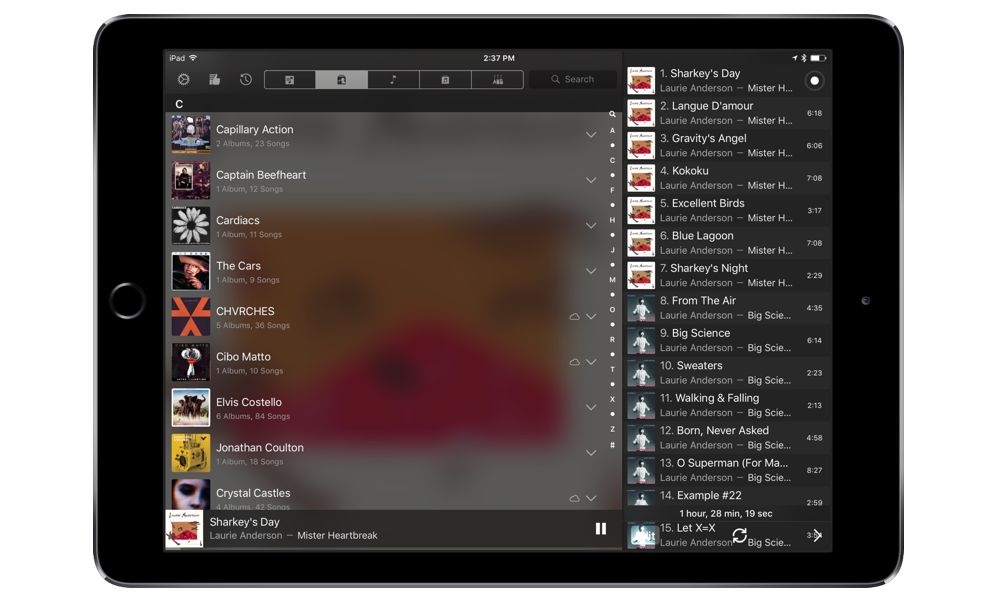Tap the cloud icon on Crystal Castles row
Viewport: 1000px width, 605px height.
(x=574, y=498)
